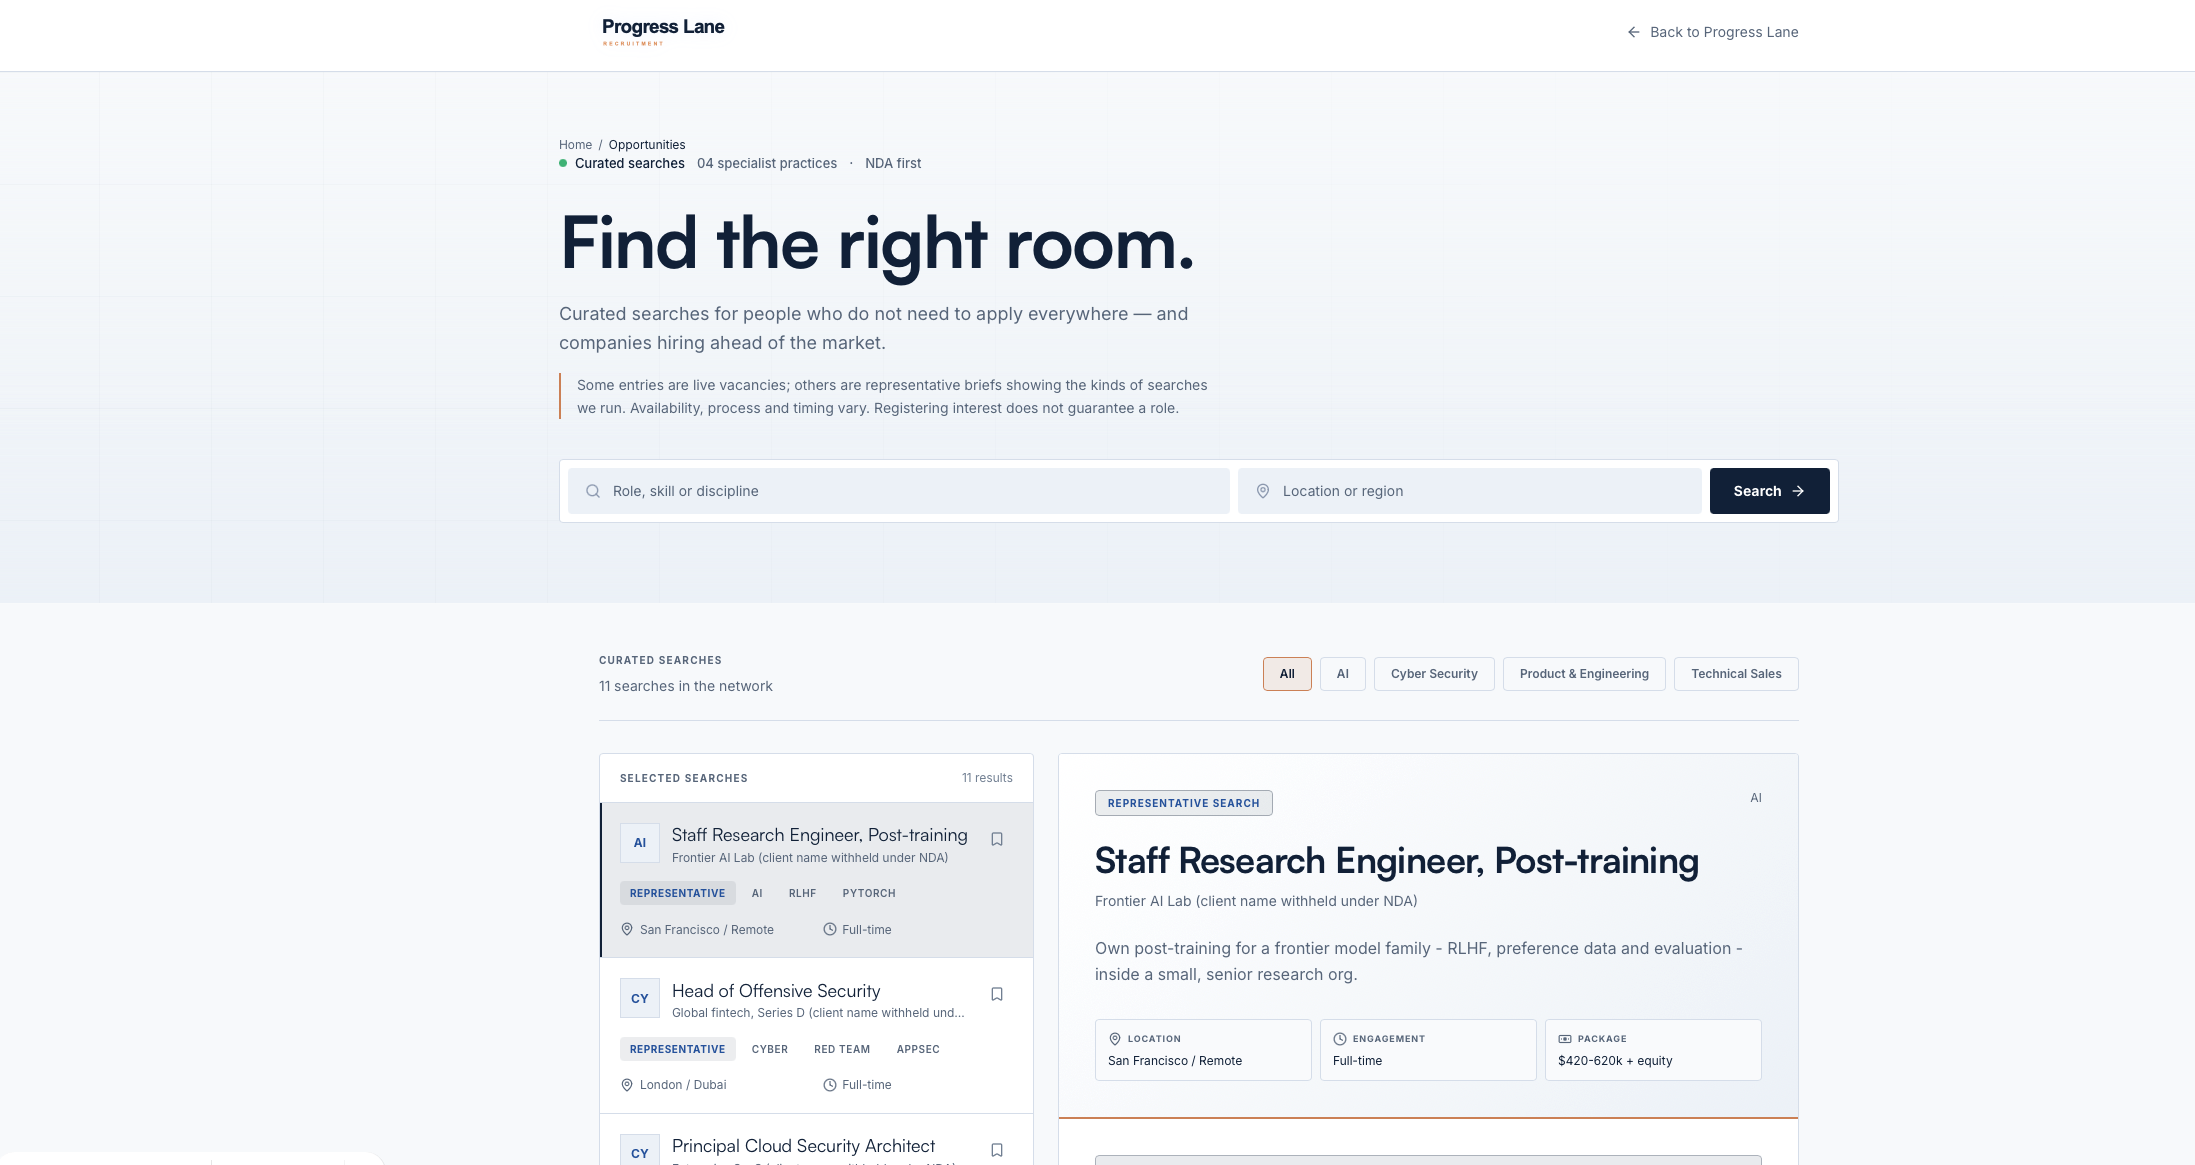Screen dimensions: 2195x1165
Task: Click the REPRESENTATIVE SEARCH badge in detail panel
Action: [1183, 803]
